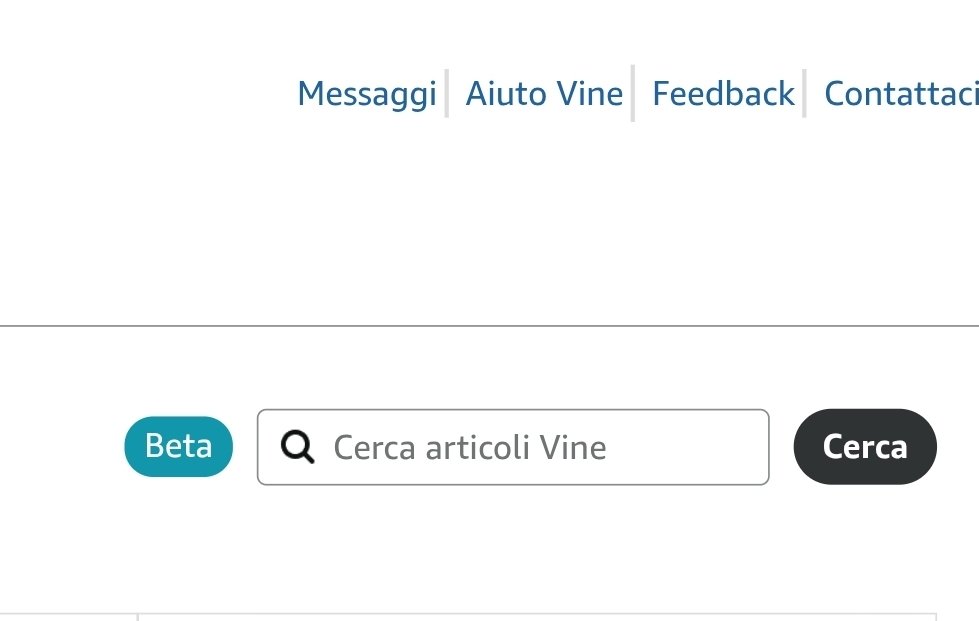The image size is (979, 621).
Task: Click the placeholder text Cerca articoli Vine
Action: (x=470, y=447)
